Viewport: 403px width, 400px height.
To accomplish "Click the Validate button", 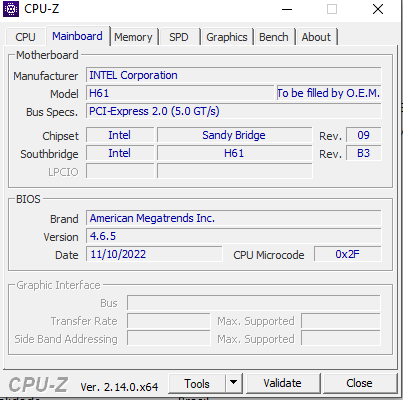I will click(282, 383).
